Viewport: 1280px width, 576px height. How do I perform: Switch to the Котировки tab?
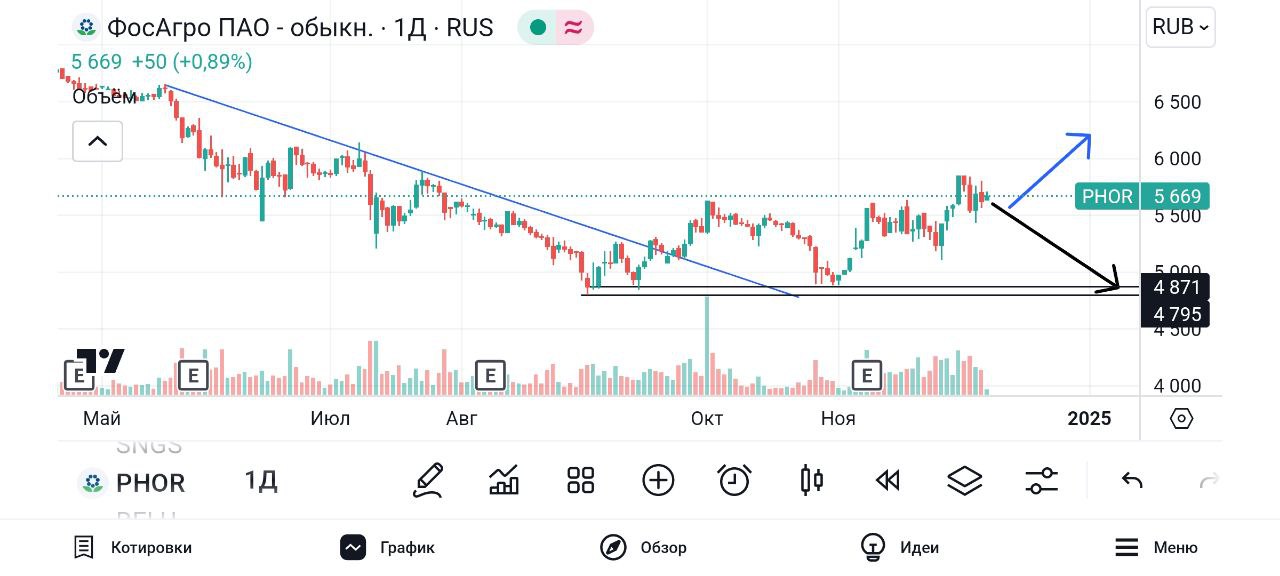(133, 547)
